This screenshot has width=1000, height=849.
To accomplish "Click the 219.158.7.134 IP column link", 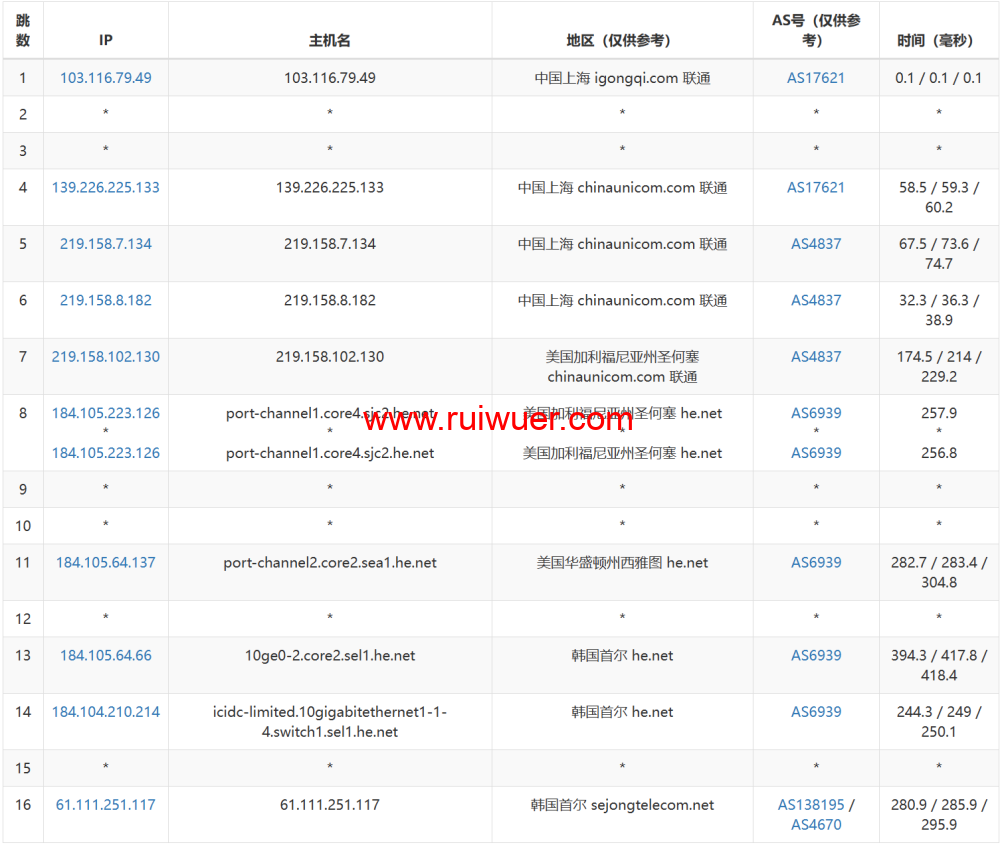I will click(105, 244).
